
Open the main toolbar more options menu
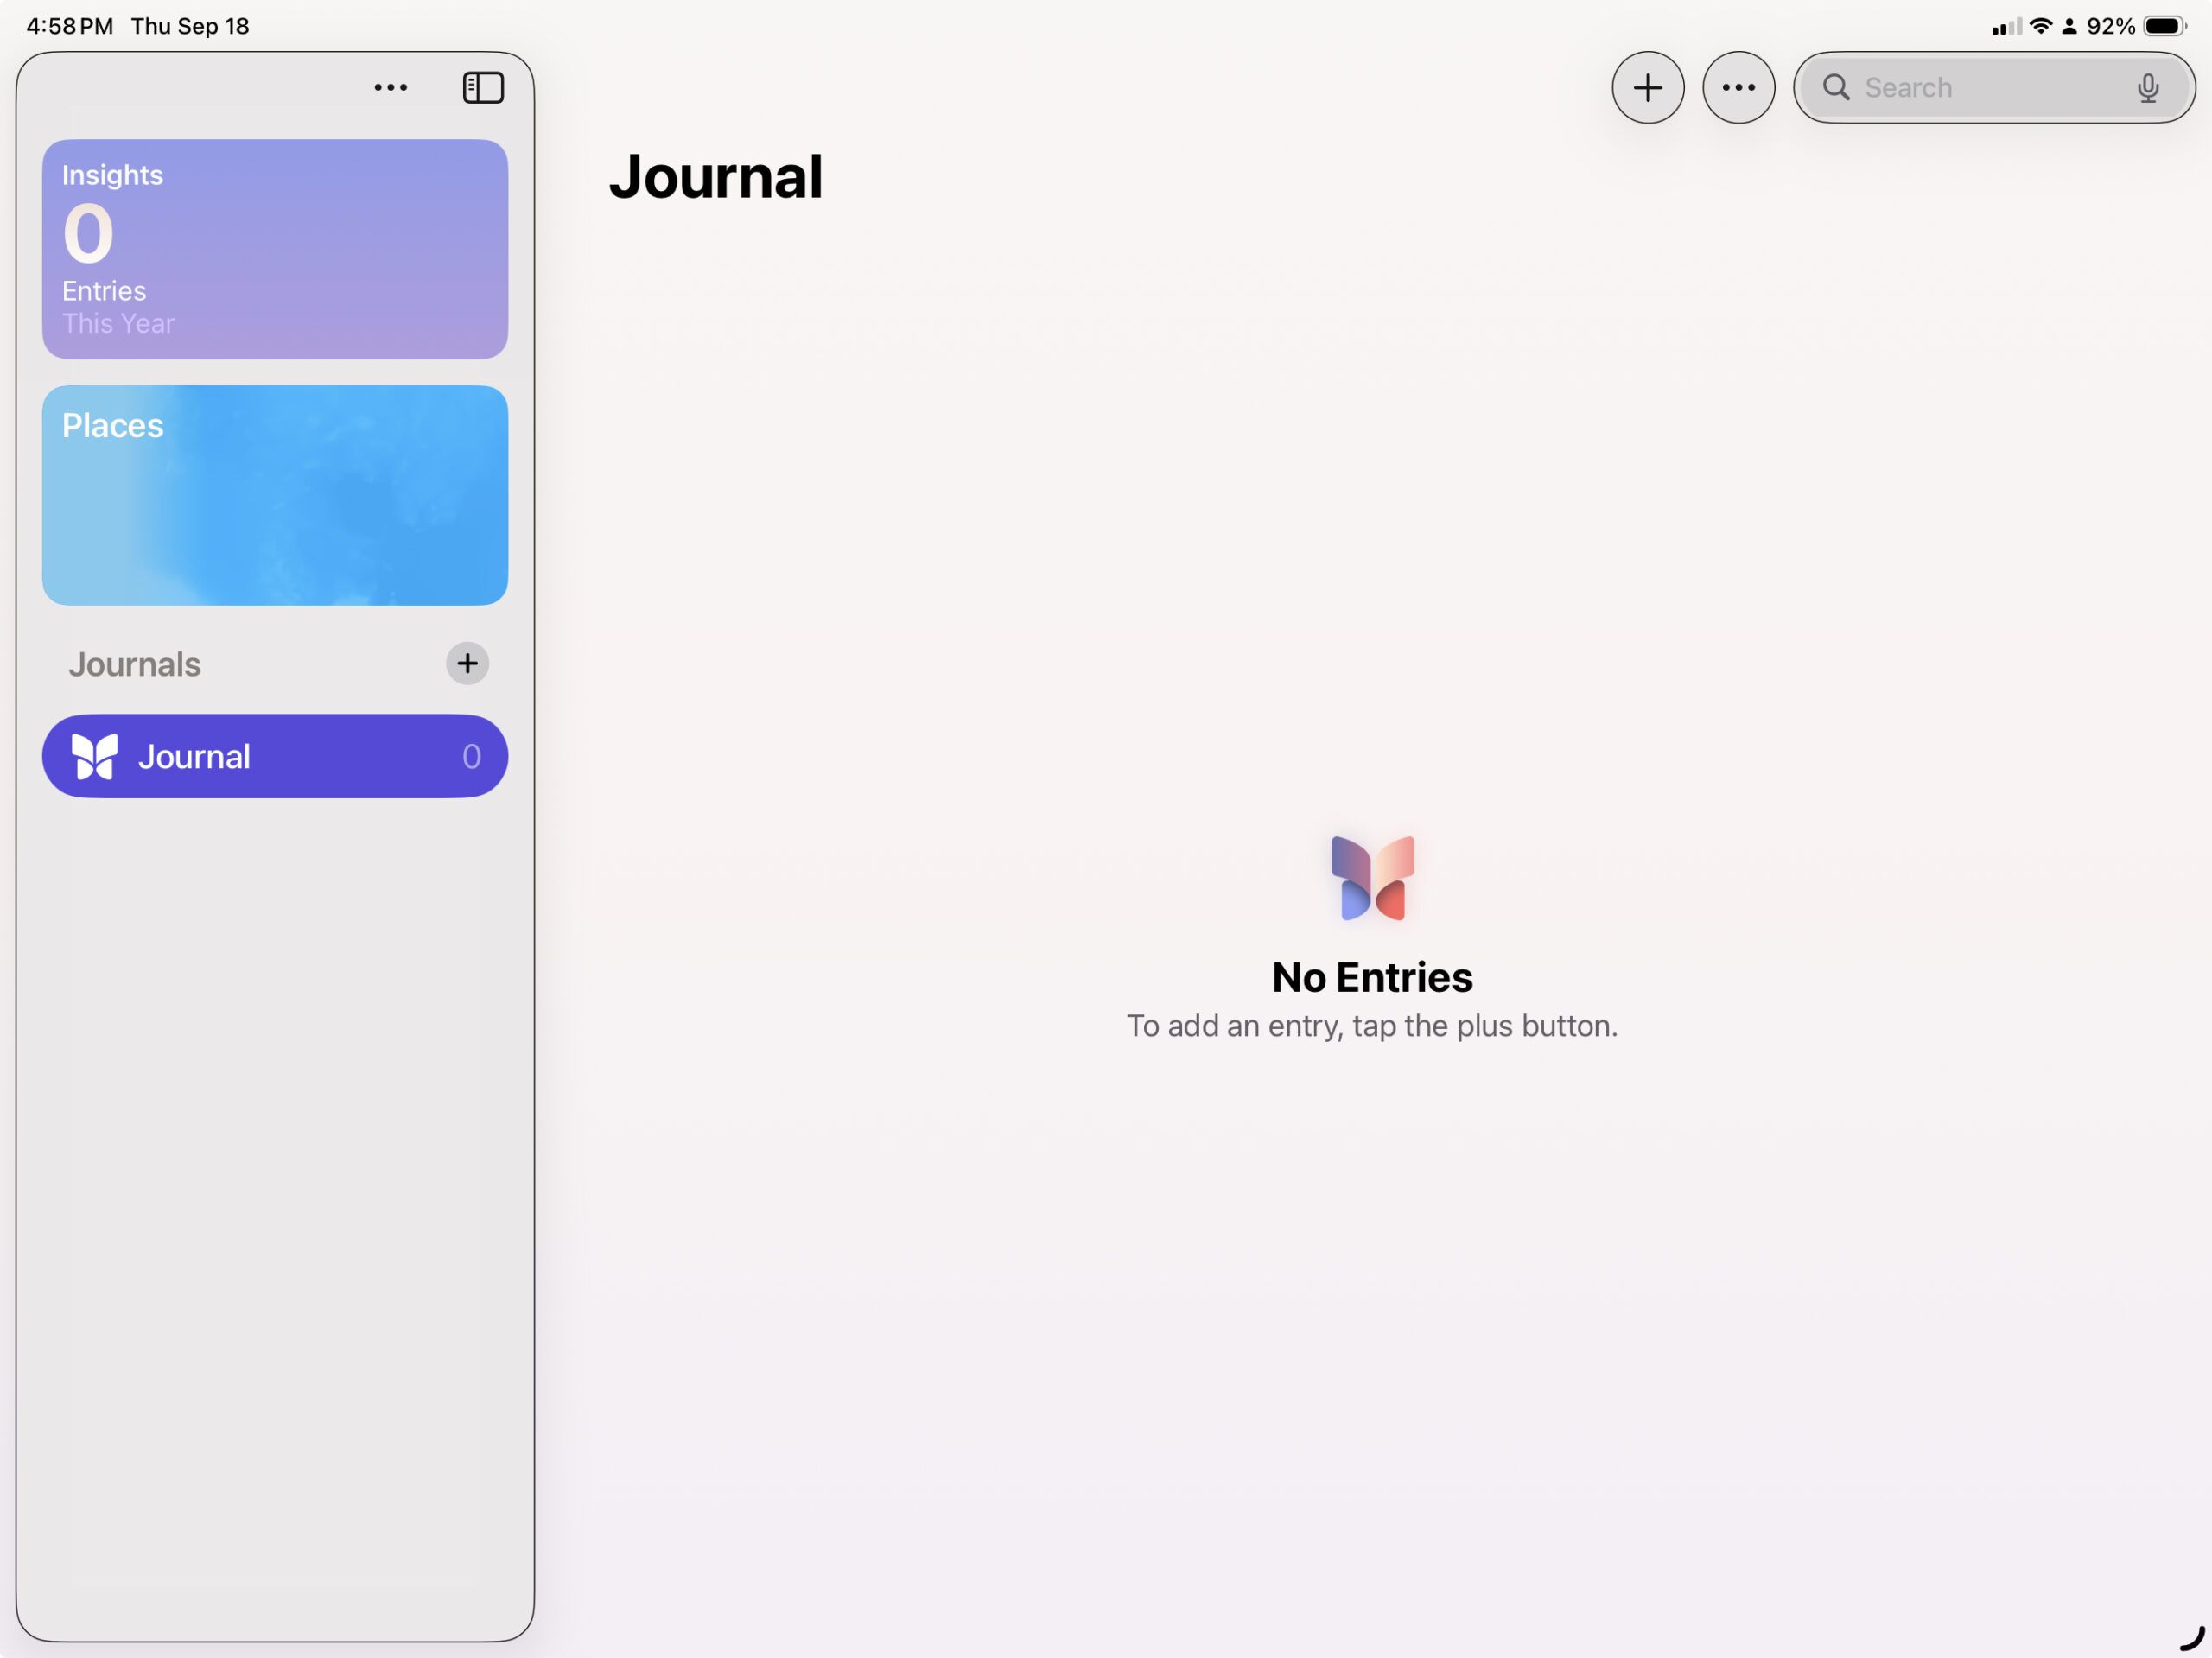(1738, 88)
